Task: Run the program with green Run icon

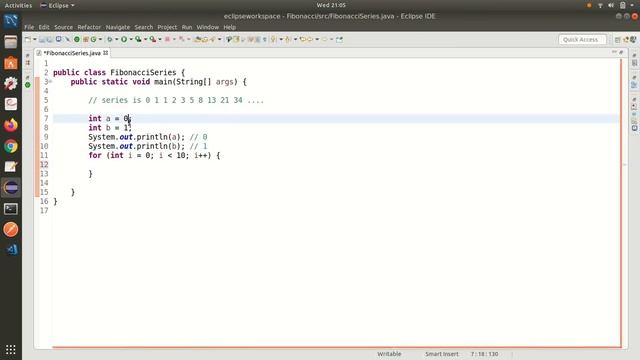Action: tap(124, 40)
